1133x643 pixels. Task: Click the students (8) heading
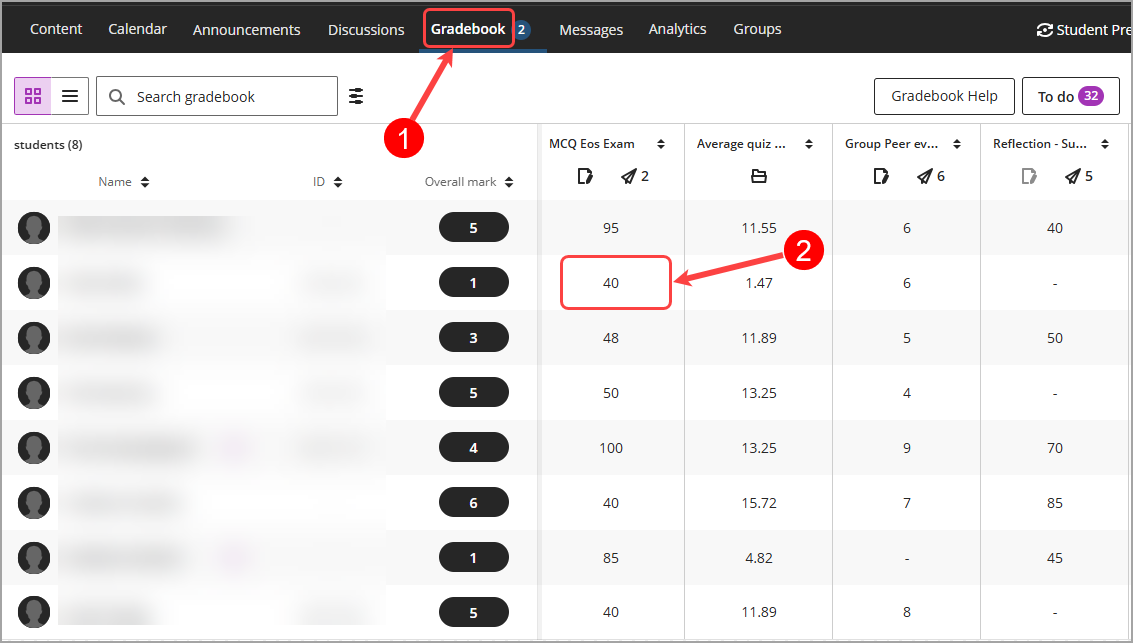pyautogui.click(x=48, y=144)
